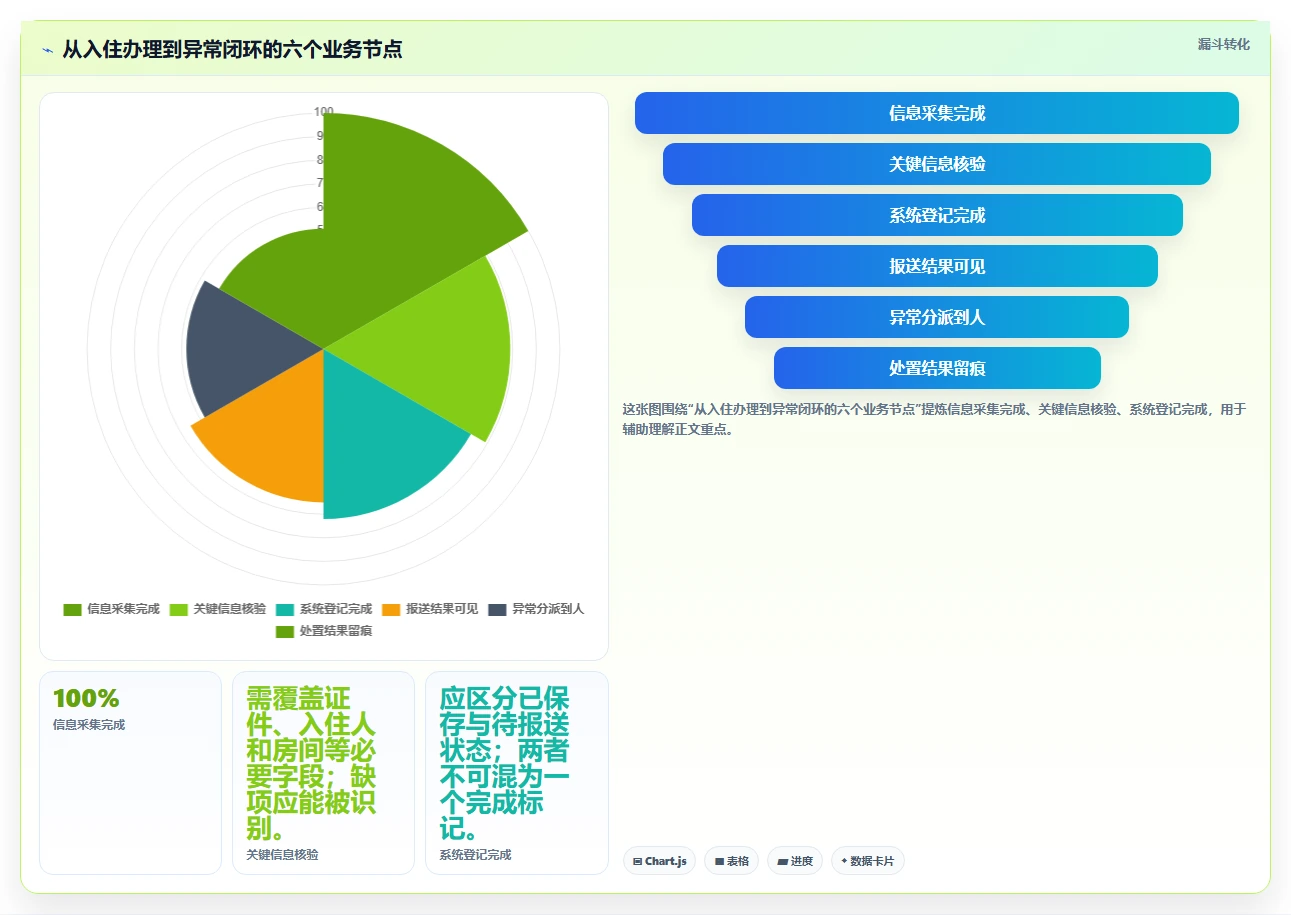Click the 信息采集完成 caption under 100%
This screenshot has width=1291, height=915.
89,725
